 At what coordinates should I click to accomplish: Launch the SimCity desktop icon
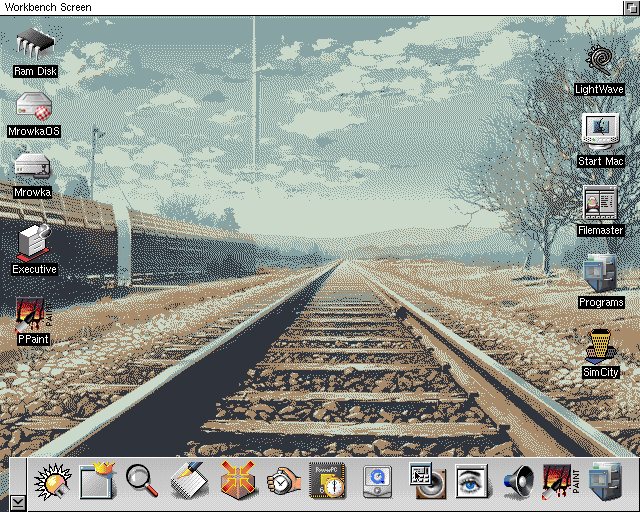pos(599,347)
